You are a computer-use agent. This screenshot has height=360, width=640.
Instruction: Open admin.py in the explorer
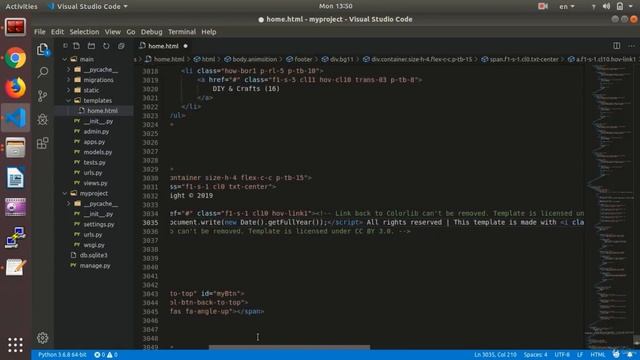click(96, 132)
